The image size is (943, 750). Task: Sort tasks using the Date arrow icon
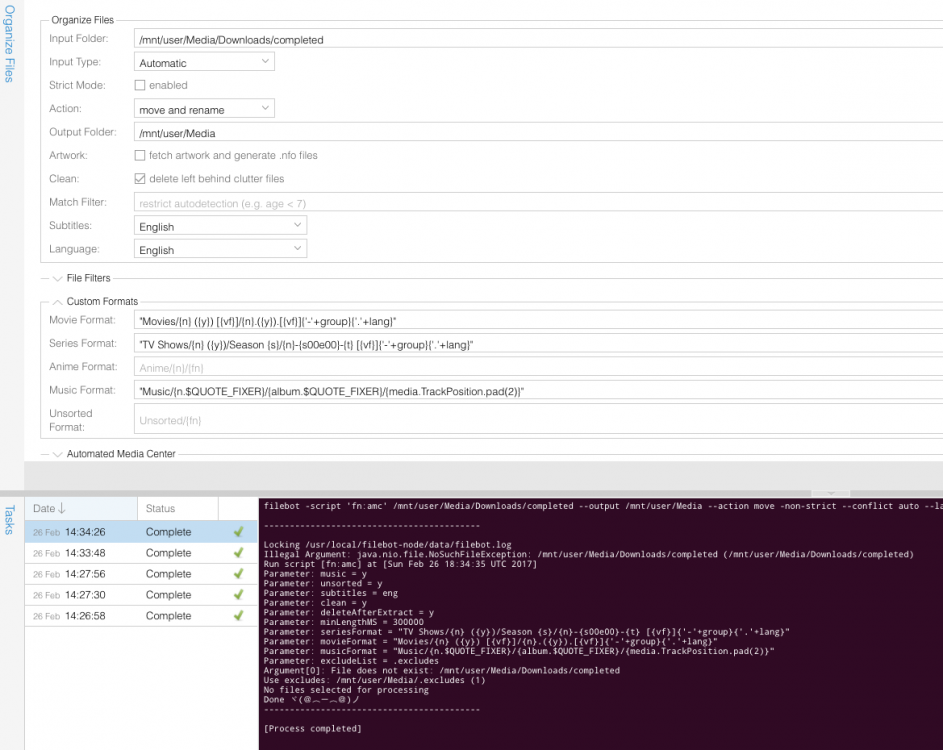62,509
